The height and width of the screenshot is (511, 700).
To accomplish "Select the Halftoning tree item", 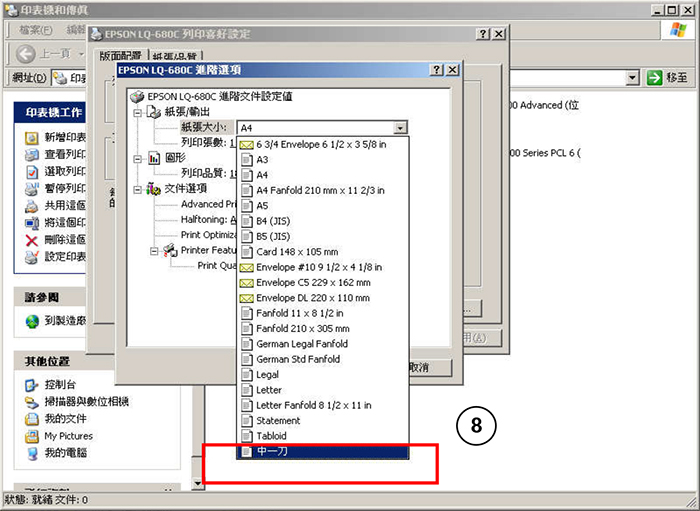I will coord(208,220).
